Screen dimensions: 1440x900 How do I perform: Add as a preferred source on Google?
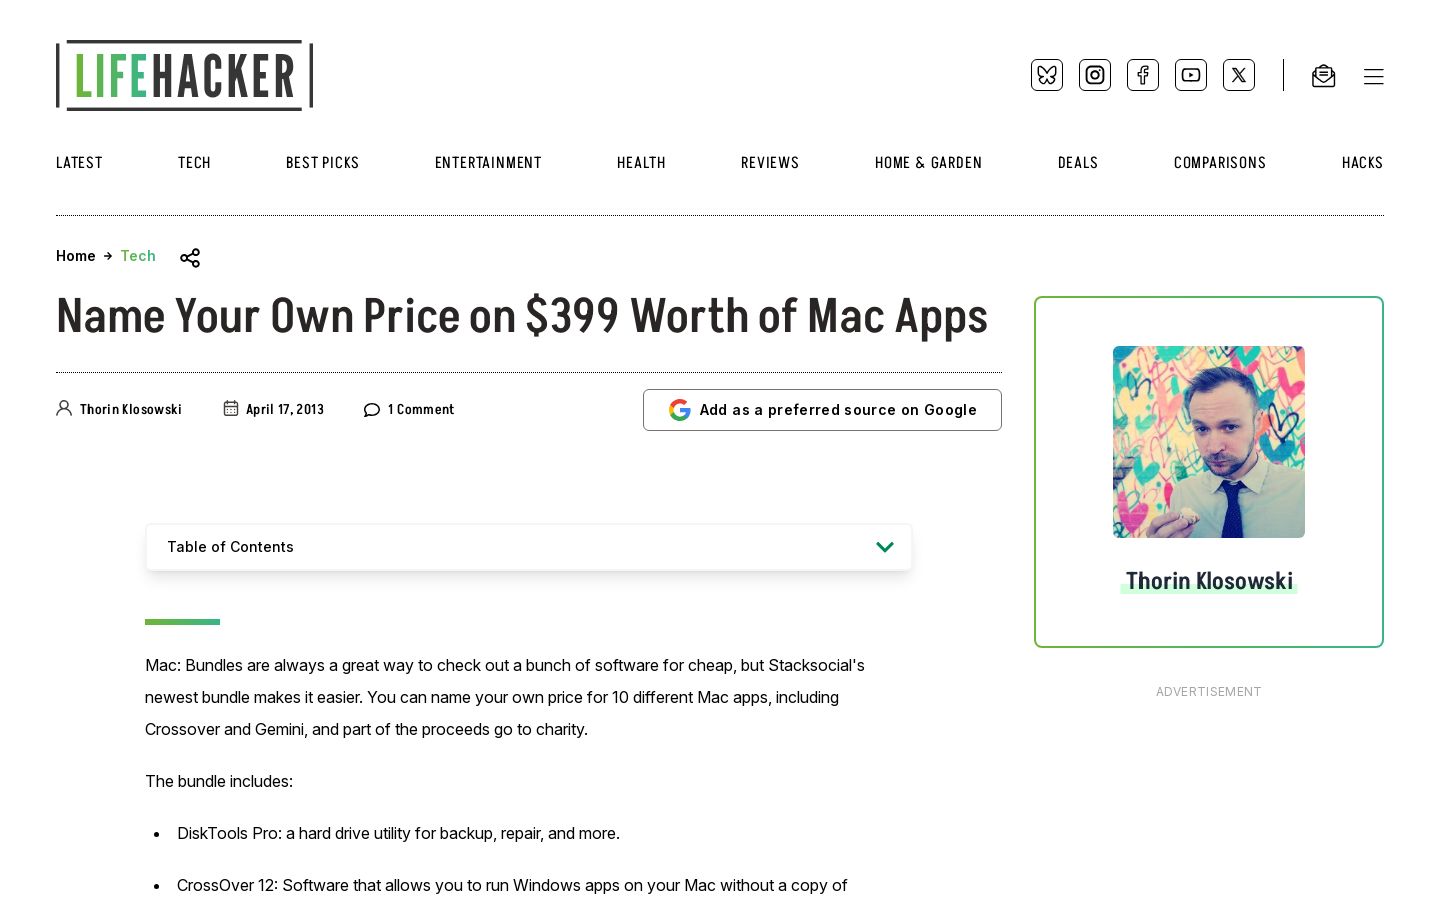(822, 410)
